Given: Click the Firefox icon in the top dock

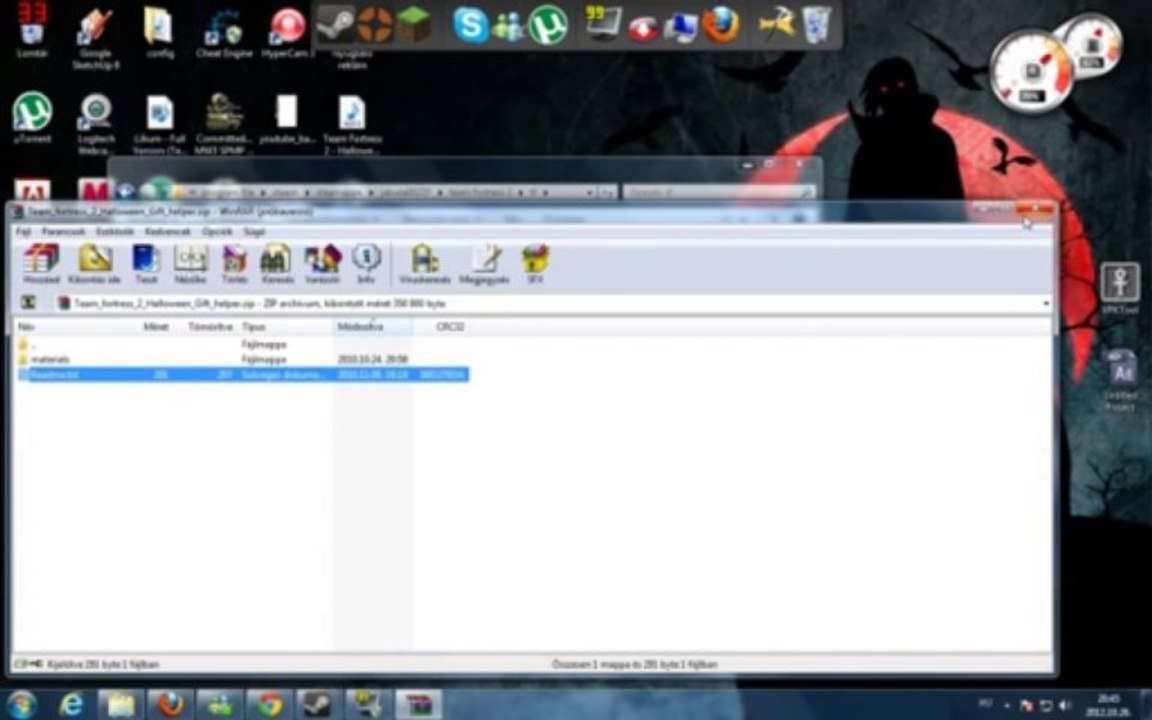Looking at the screenshot, I should click(721, 25).
